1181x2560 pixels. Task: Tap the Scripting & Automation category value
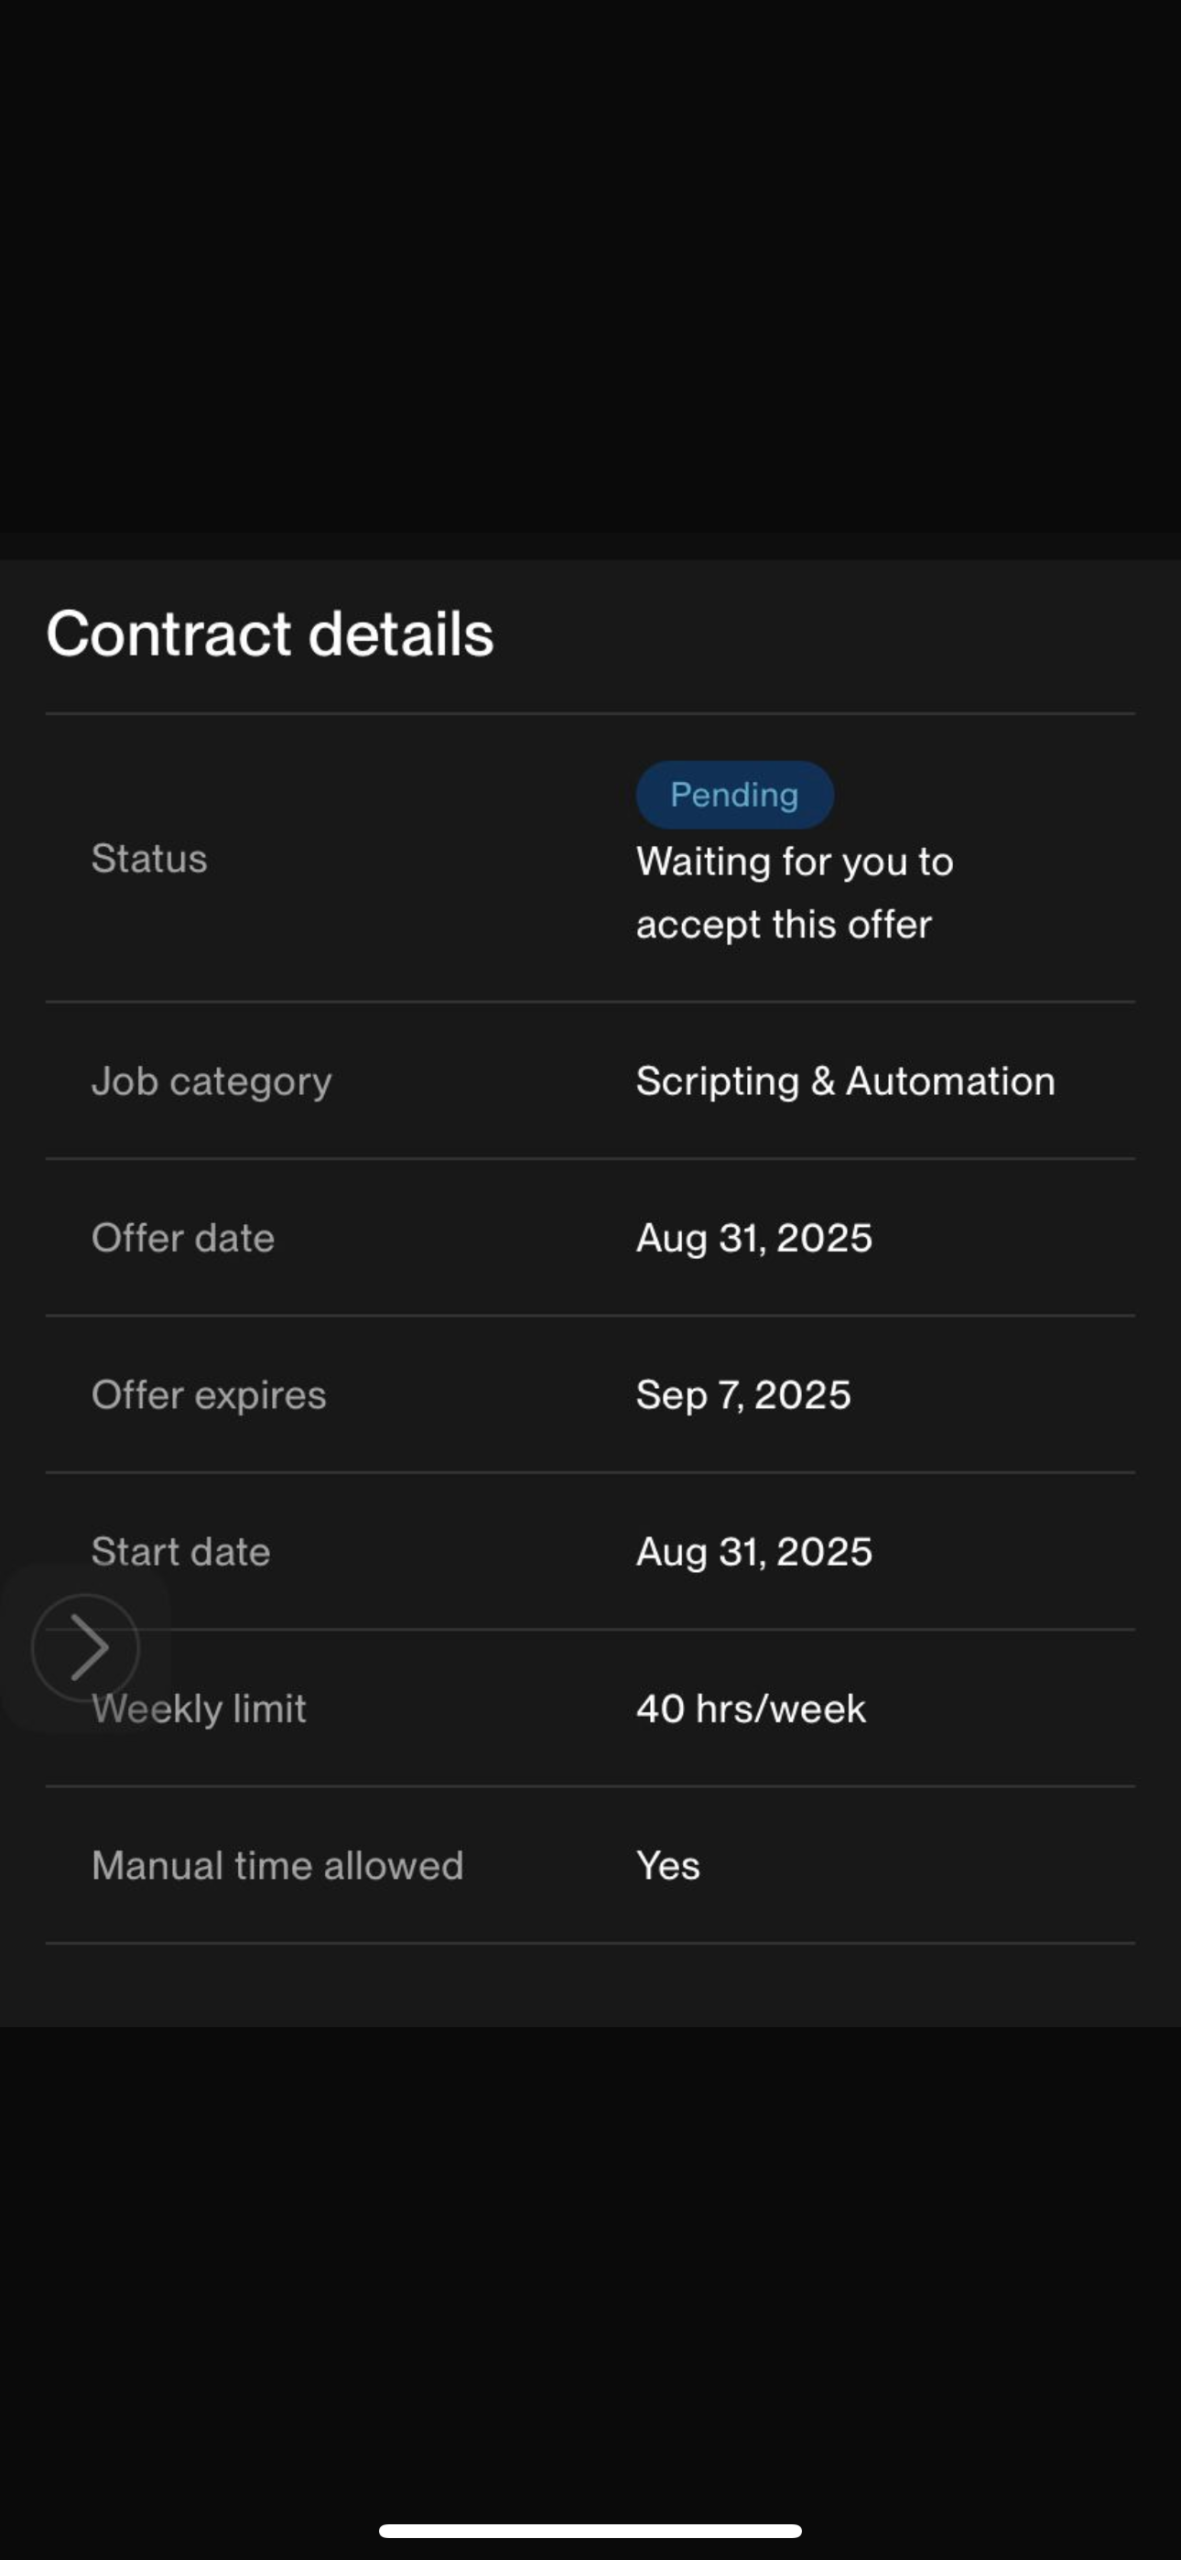tap(845, 1081)
